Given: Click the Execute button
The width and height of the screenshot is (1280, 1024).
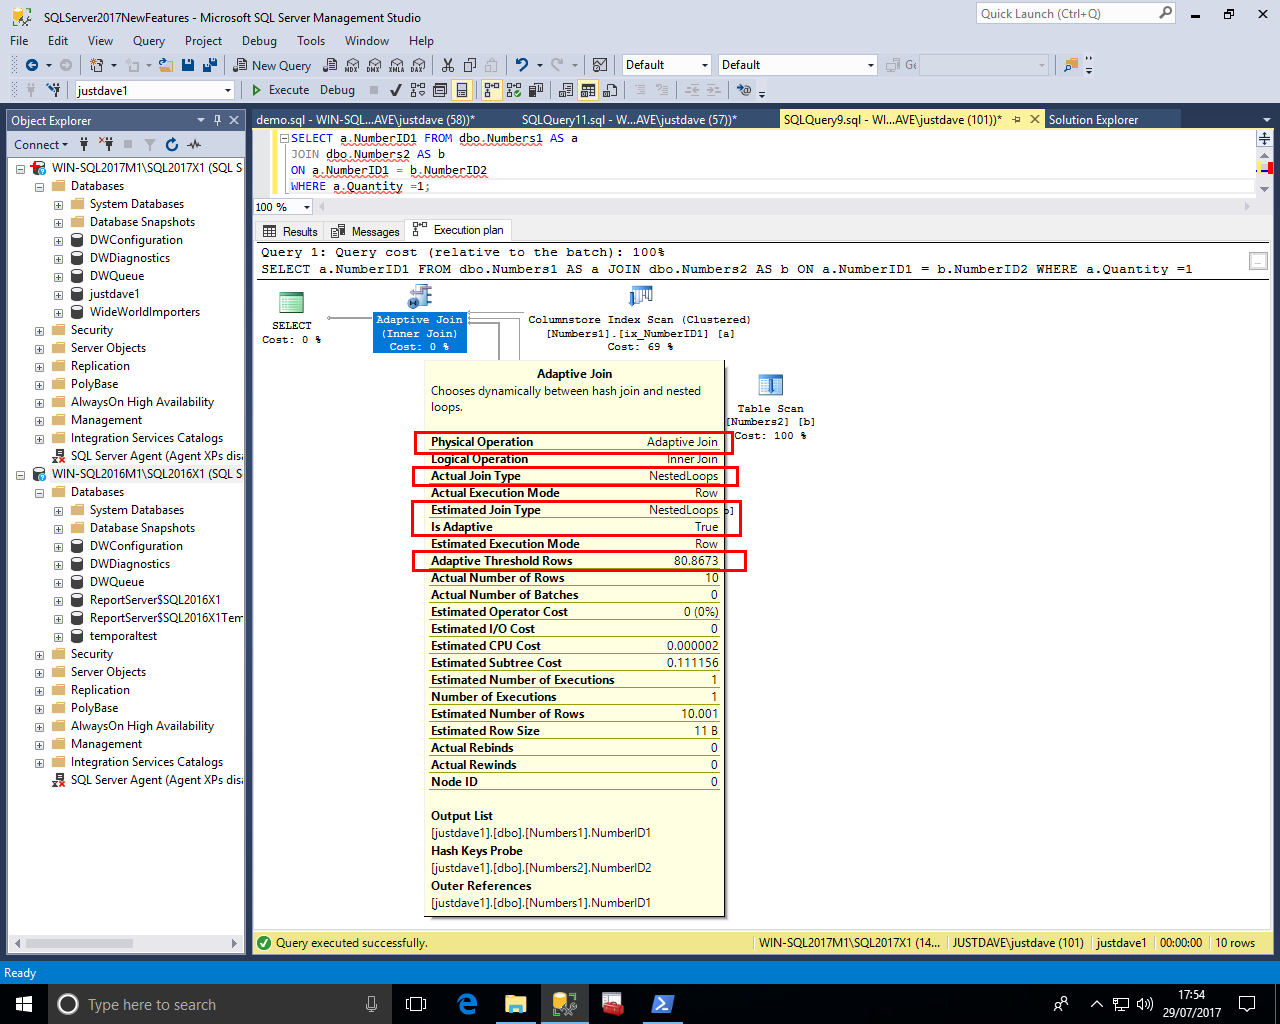Looking at the screenshot, I should (x=280, y=90).
